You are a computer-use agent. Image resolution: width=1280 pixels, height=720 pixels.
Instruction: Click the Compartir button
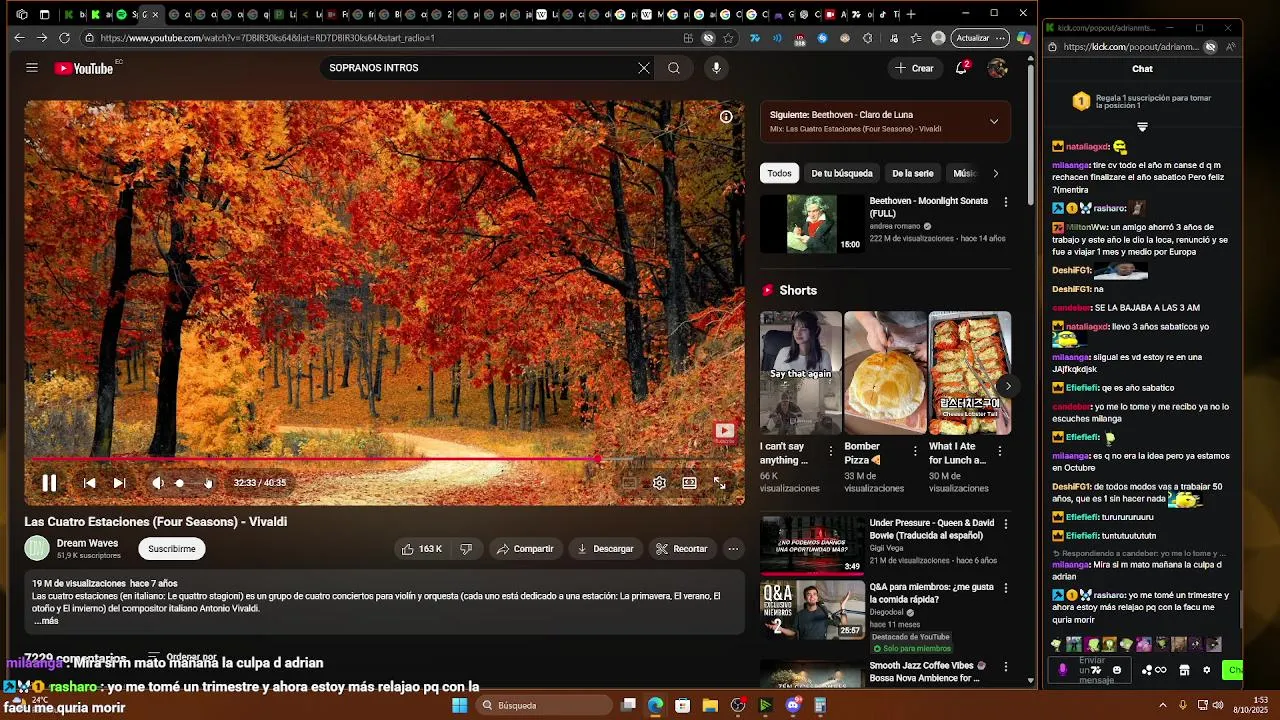525,549
